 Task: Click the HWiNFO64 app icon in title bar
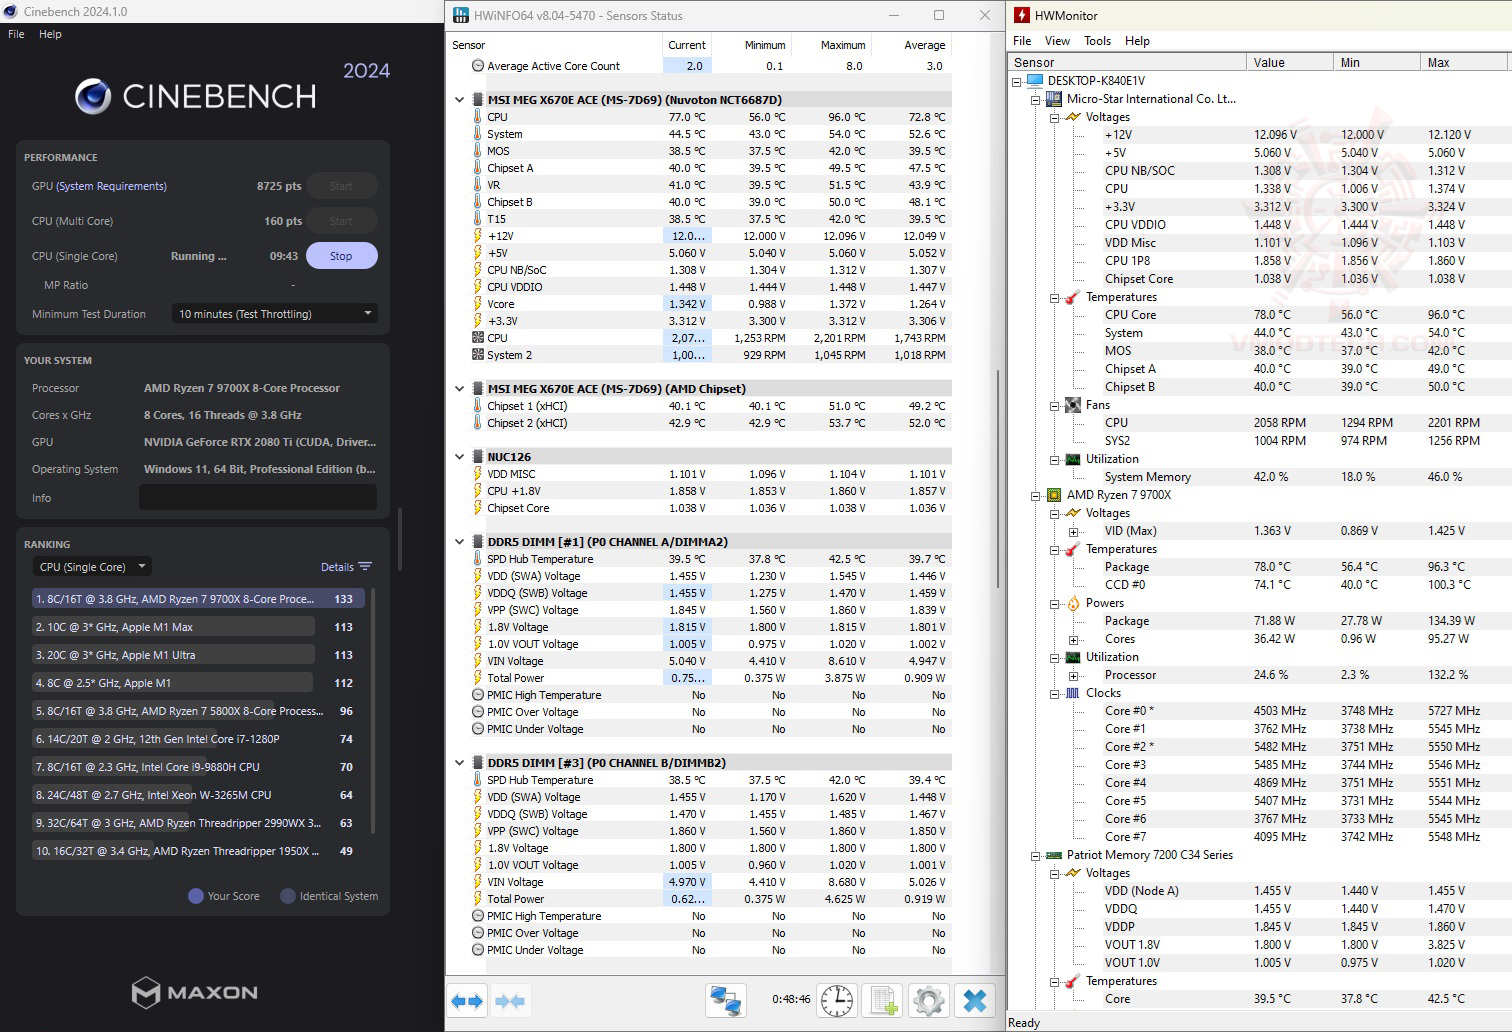point(460,15)
